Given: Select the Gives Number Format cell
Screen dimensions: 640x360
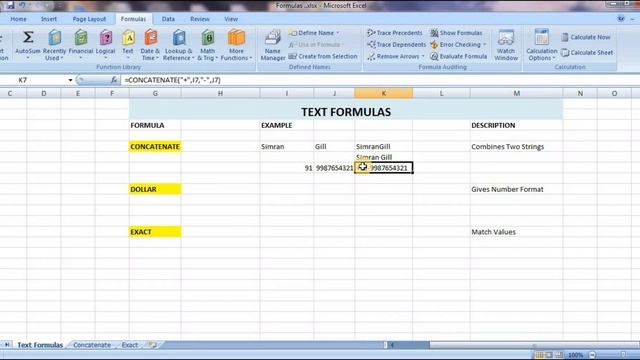Looking at the screenshot, I should 516,189.
